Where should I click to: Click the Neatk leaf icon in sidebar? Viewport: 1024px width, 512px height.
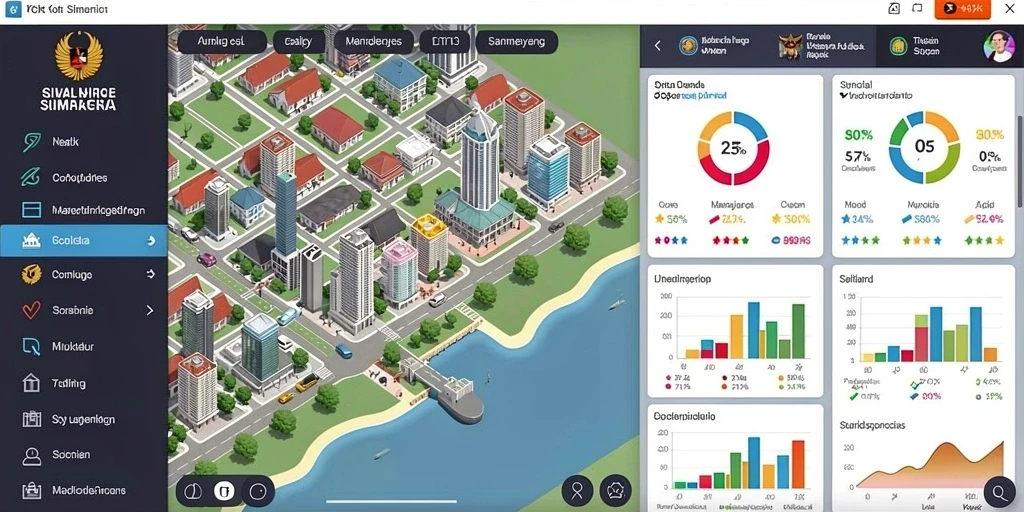[31, 142]
